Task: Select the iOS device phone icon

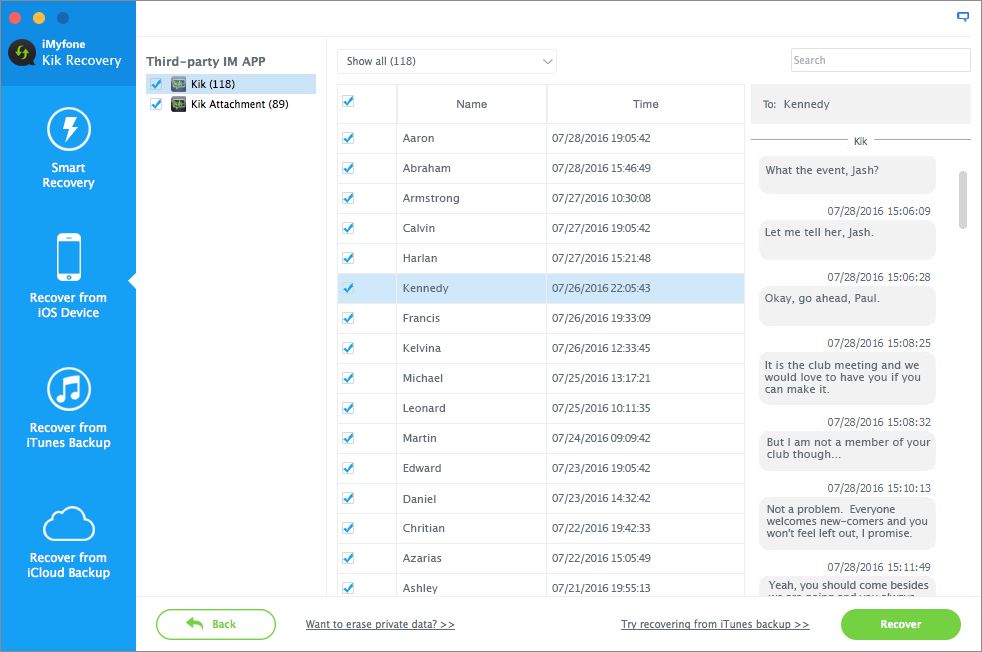Action: pyautogui.click(x=69, y=257)
